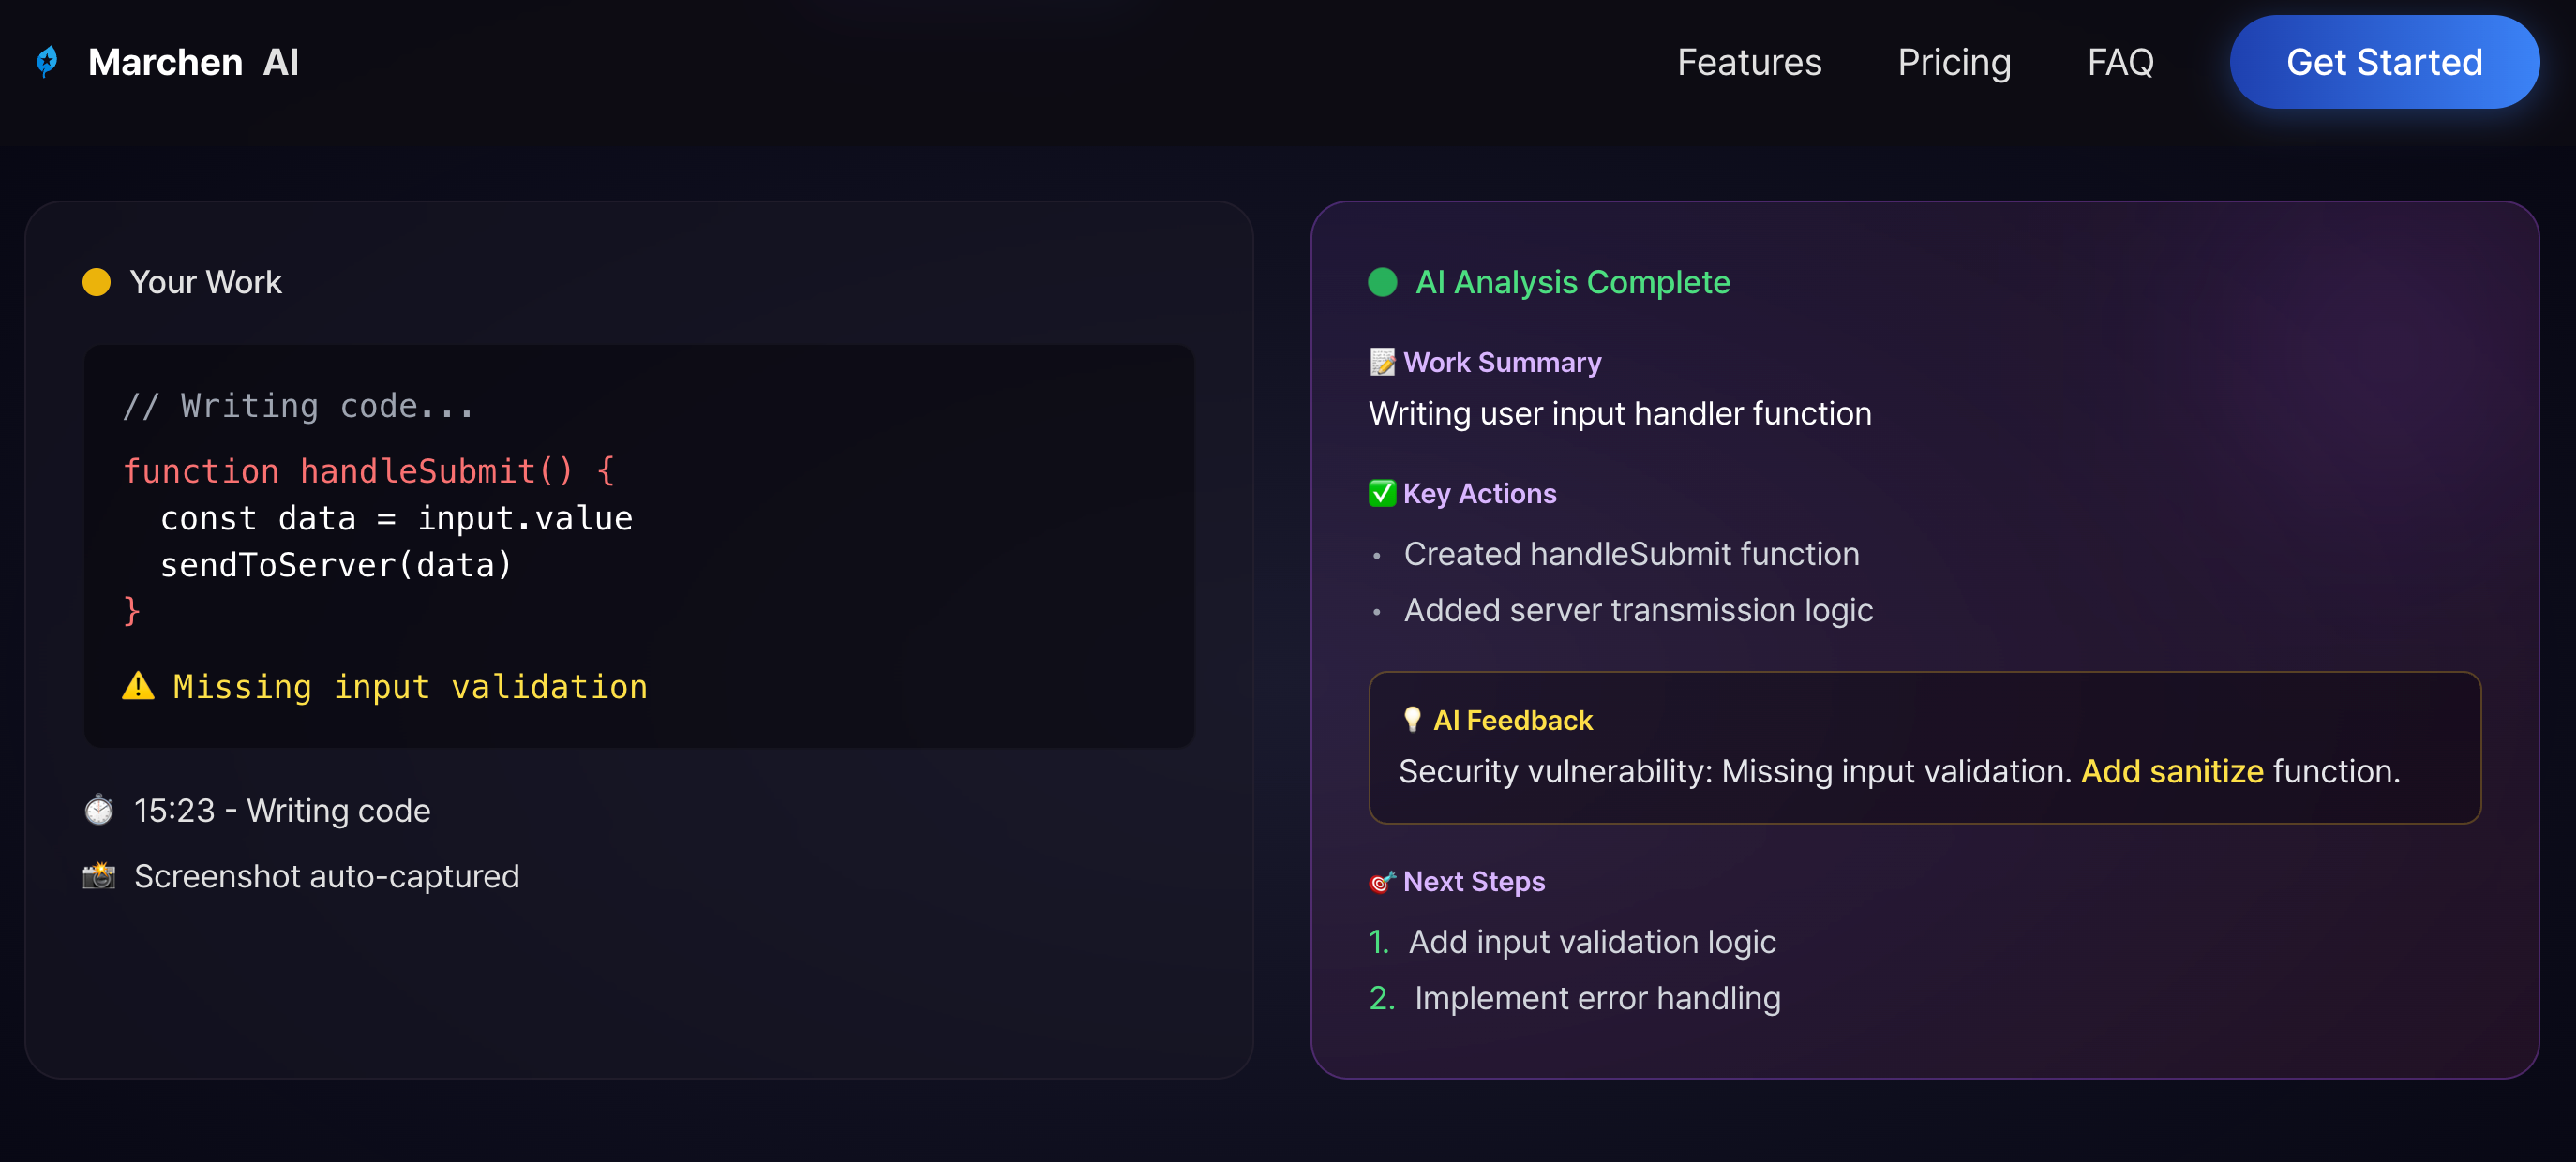Click the highlighted Add sanitize suggestion
The height and width of the screenshot is (1162, 2576).
2171,771
